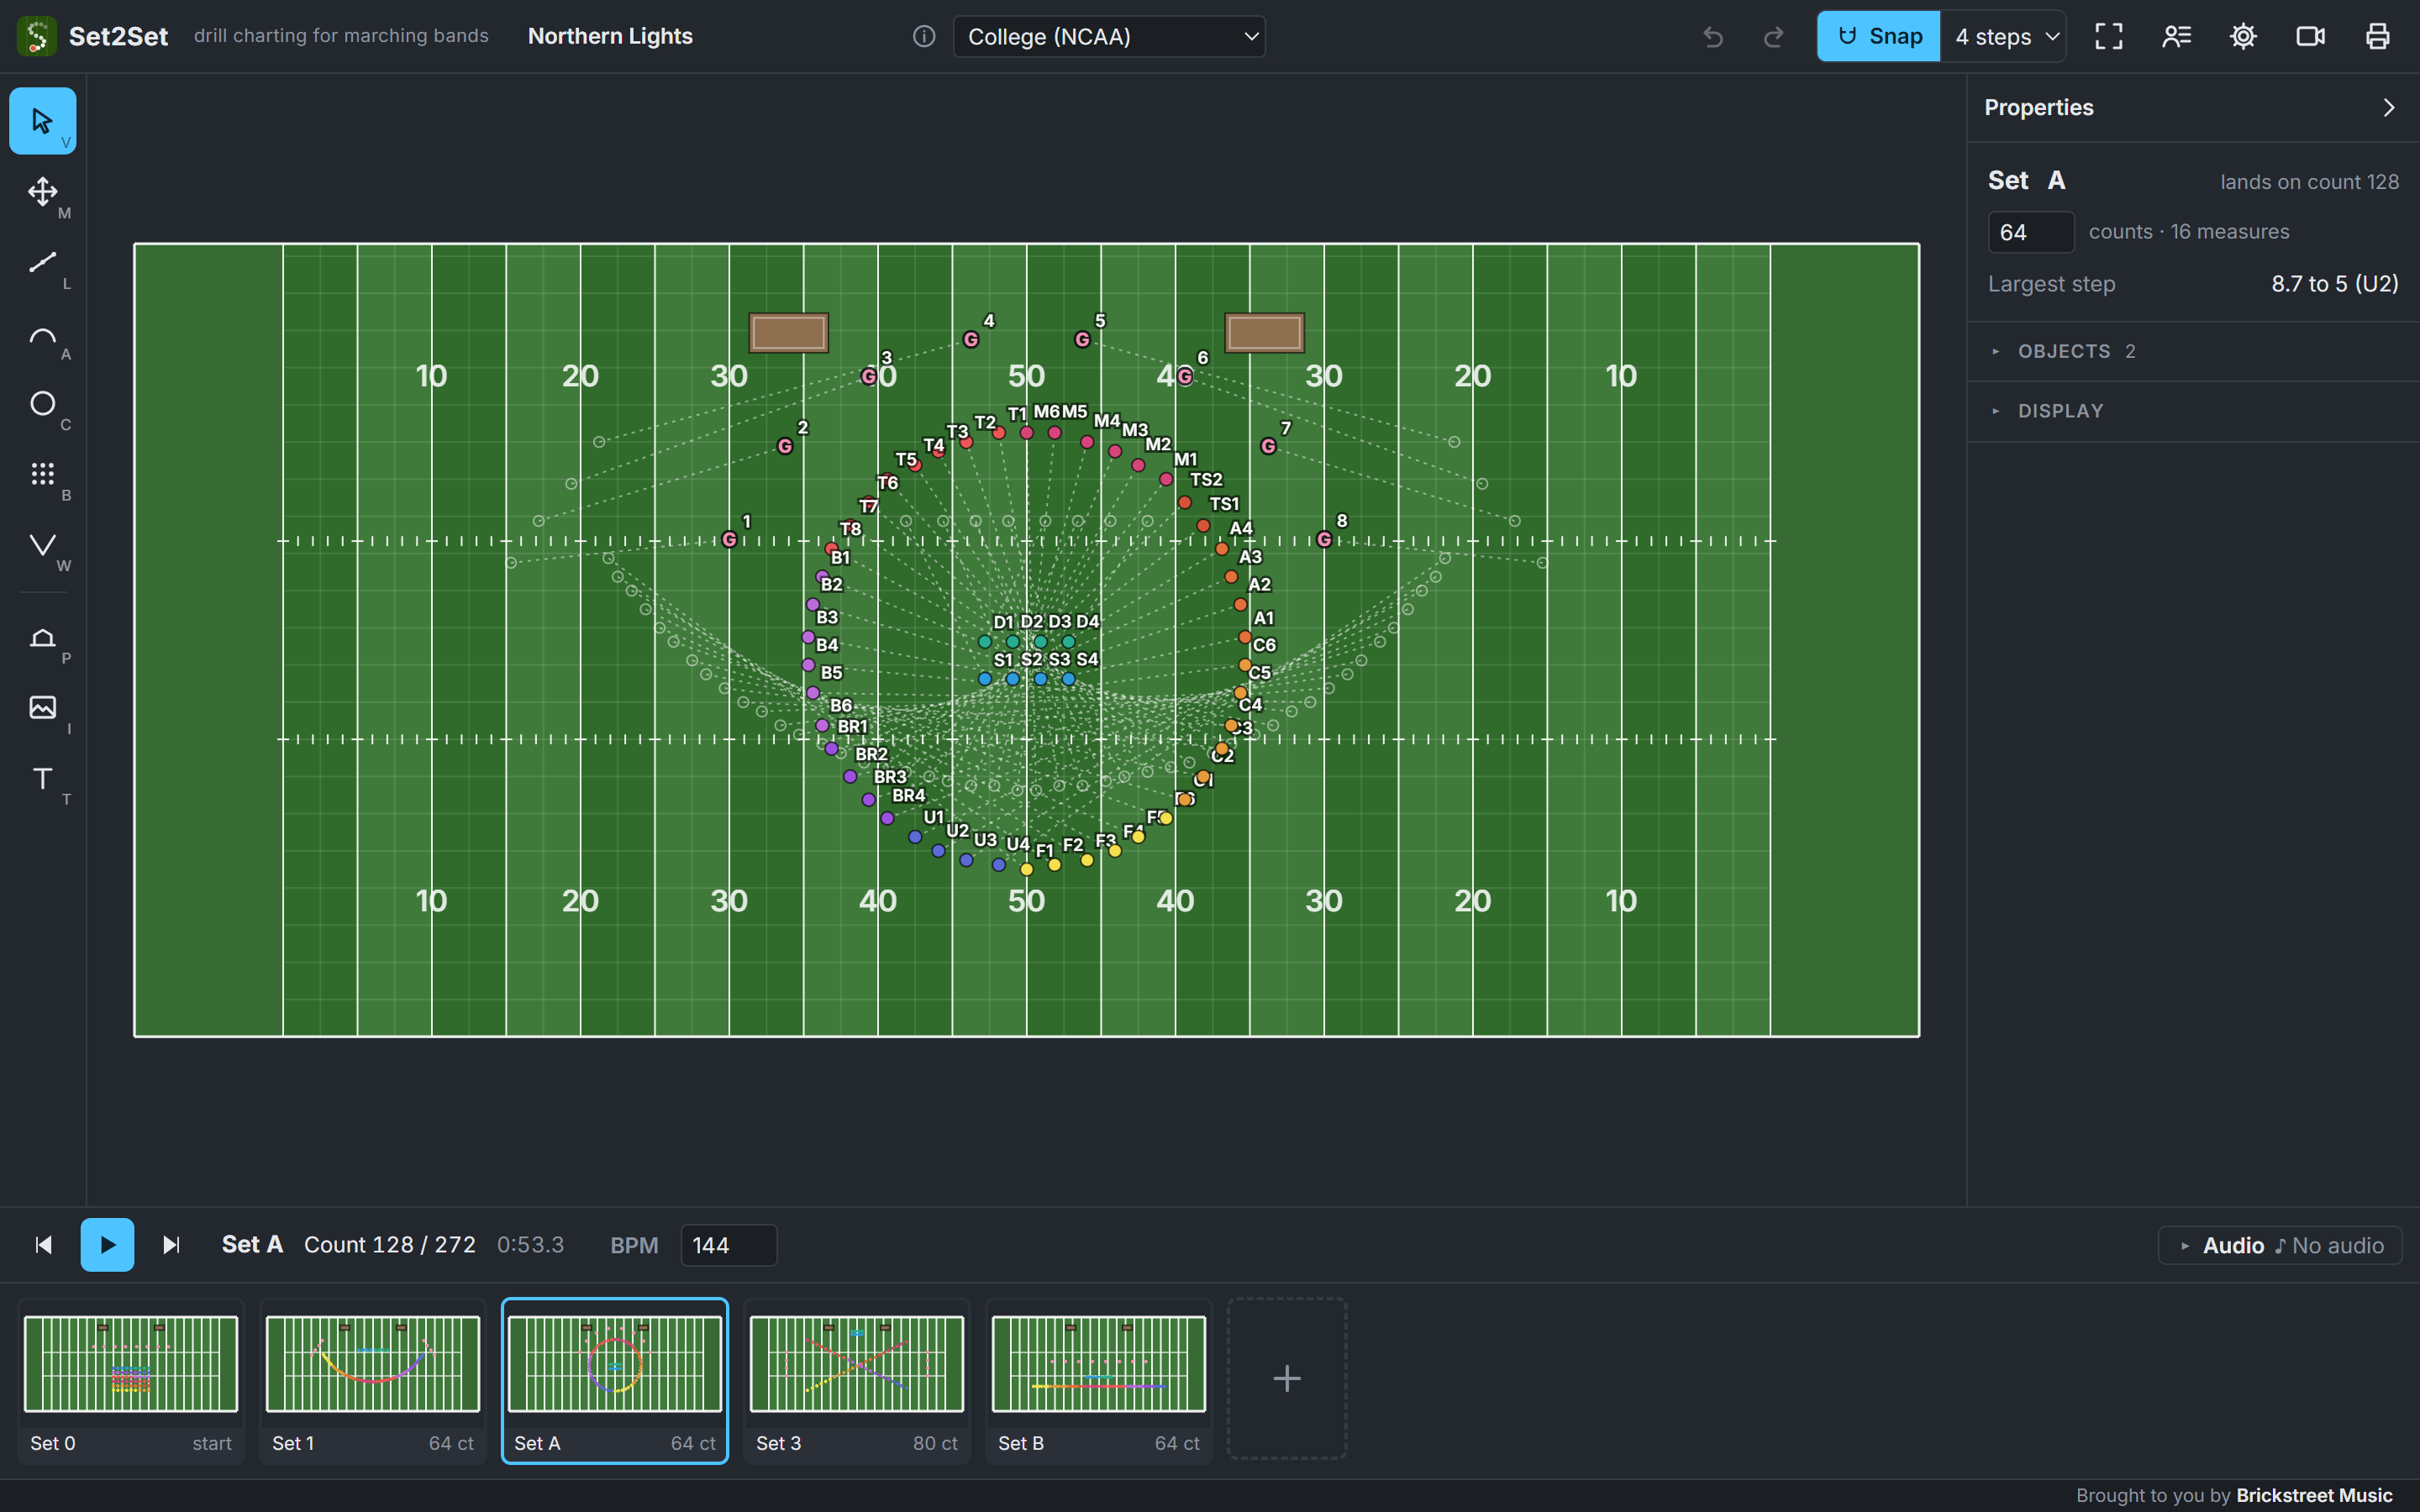The image size is (2420, 1512).
Task: Click the Count 128 / 272 readout
Action: coord(390,1245)
